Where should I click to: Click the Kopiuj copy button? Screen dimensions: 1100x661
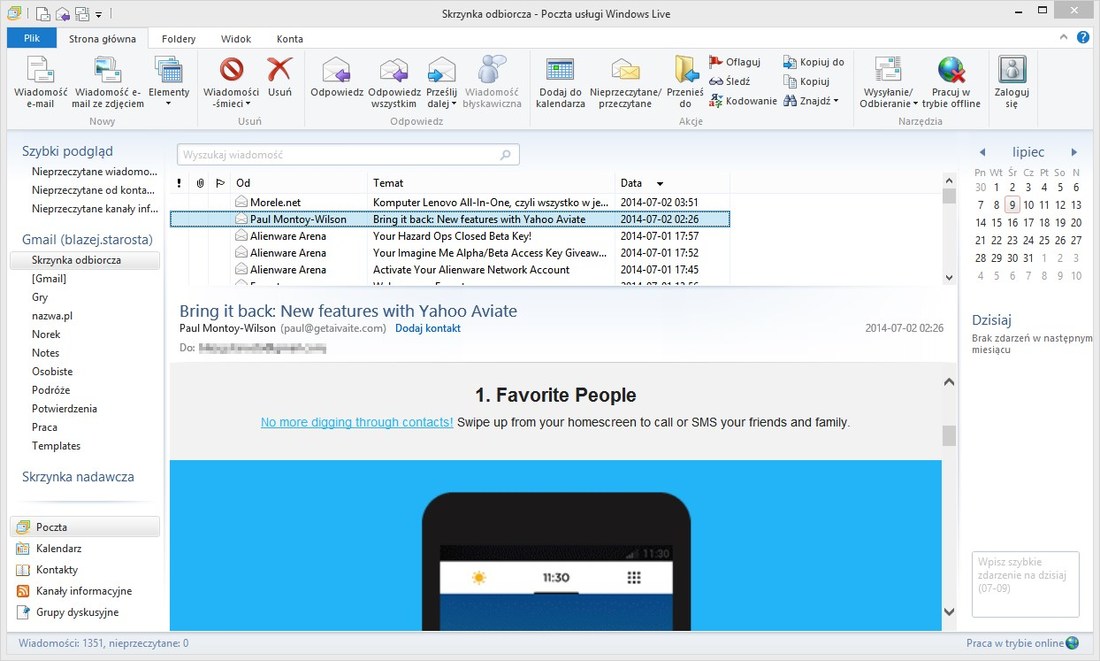pos(806,81)
